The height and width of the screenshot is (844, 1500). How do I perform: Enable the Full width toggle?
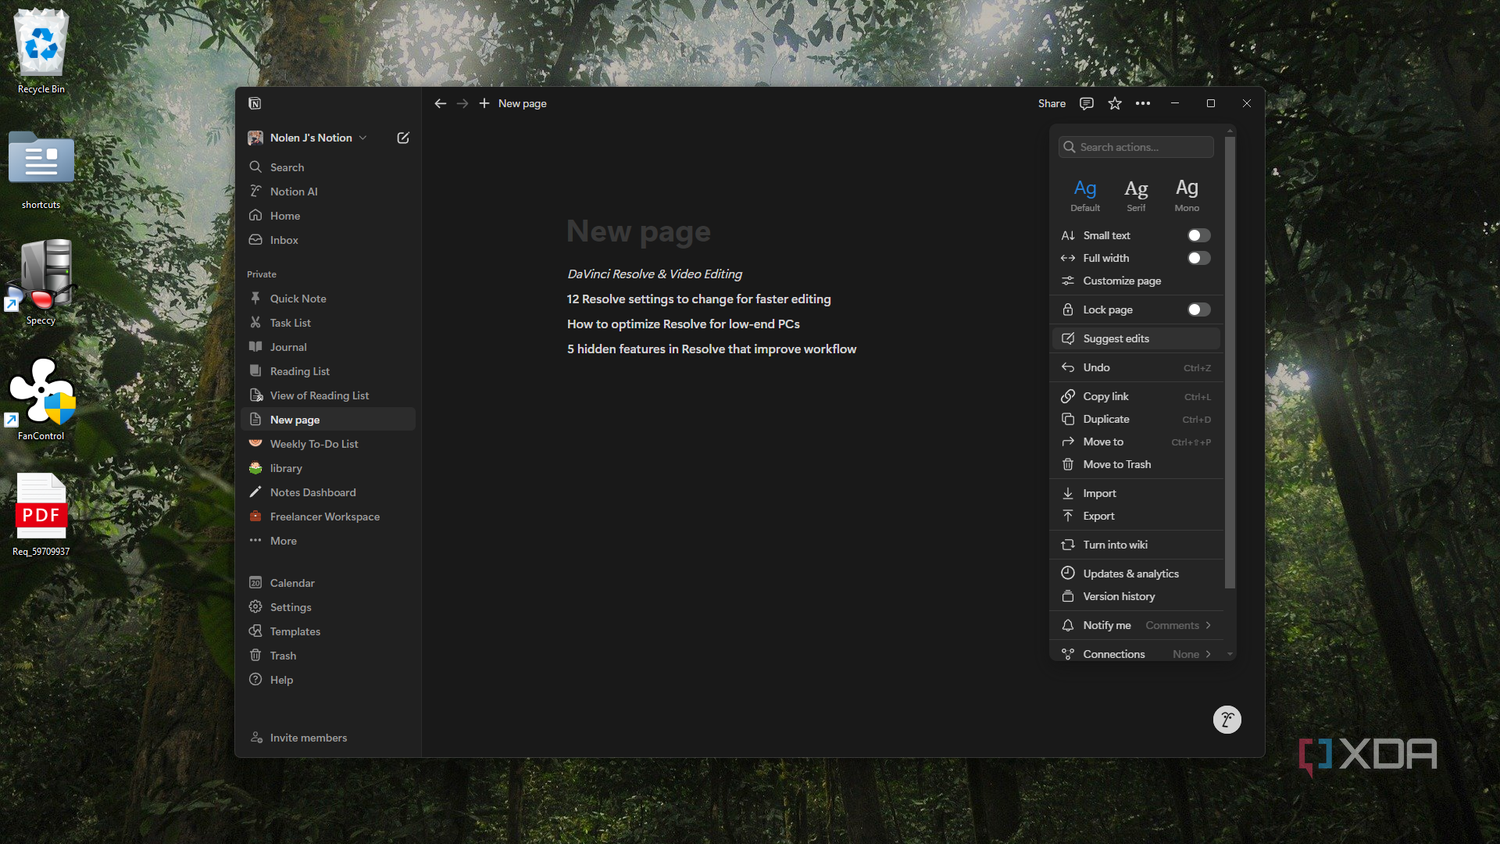1199,258
